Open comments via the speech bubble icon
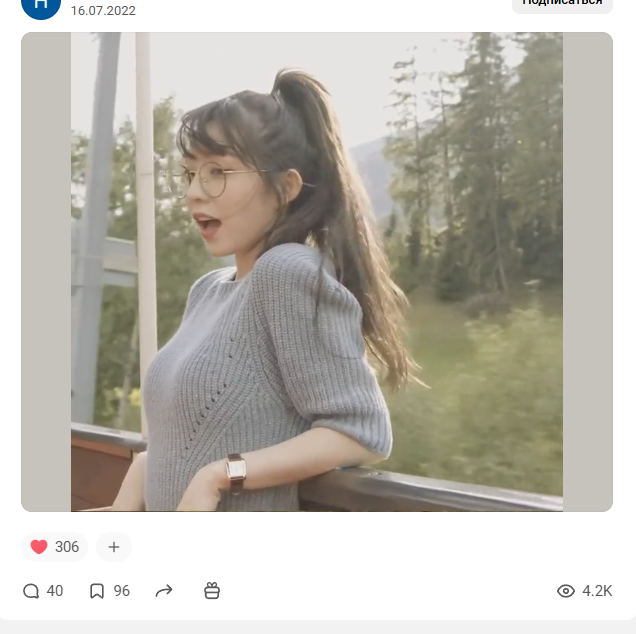 pos(31,591)
